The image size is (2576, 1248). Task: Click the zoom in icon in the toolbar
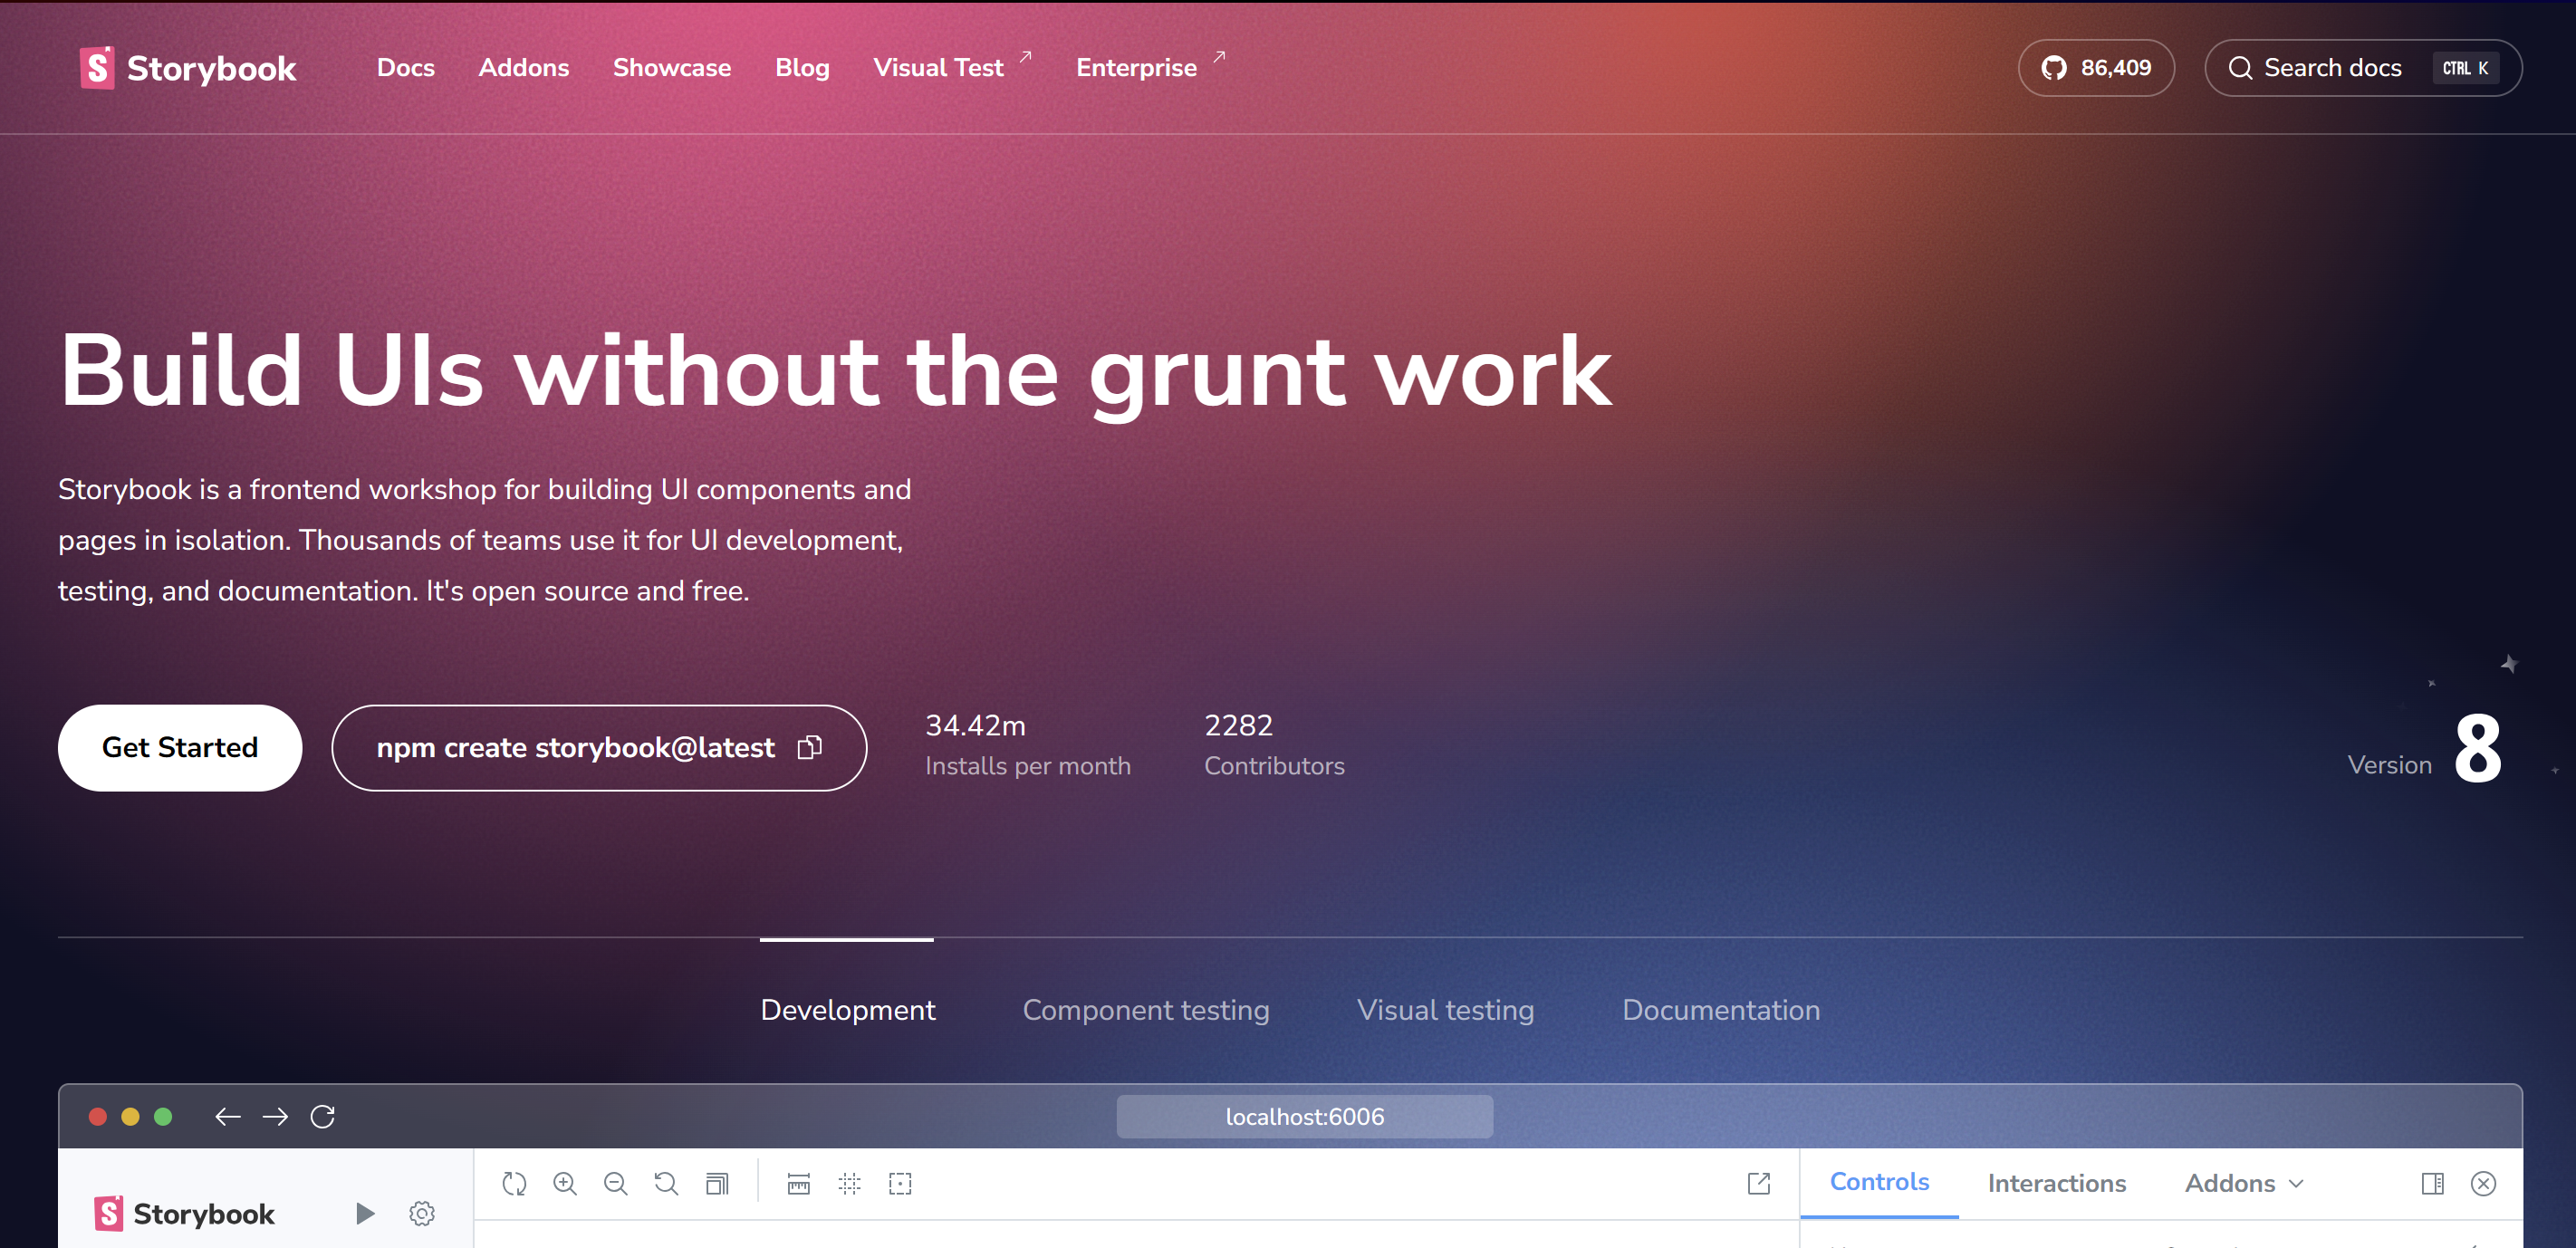click(565, 1183)
